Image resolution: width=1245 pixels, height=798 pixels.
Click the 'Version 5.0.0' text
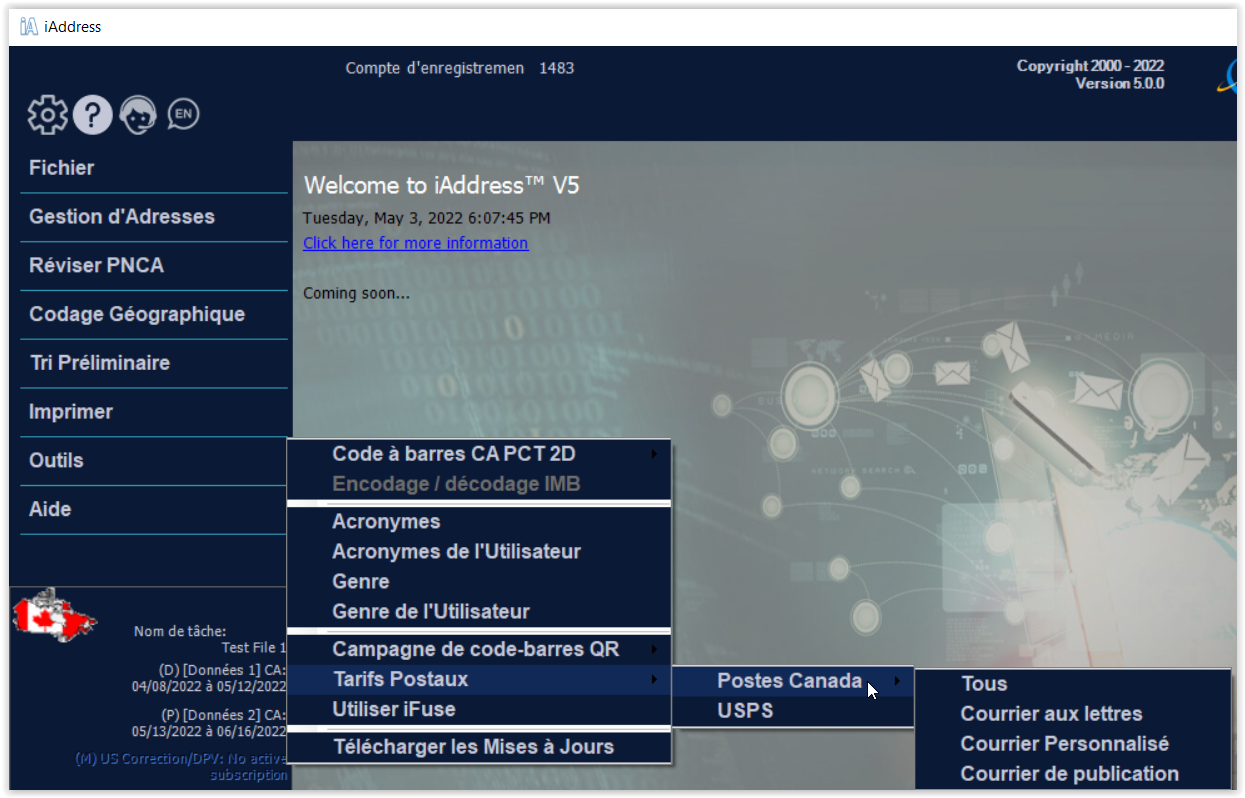tap(1120, 84)
